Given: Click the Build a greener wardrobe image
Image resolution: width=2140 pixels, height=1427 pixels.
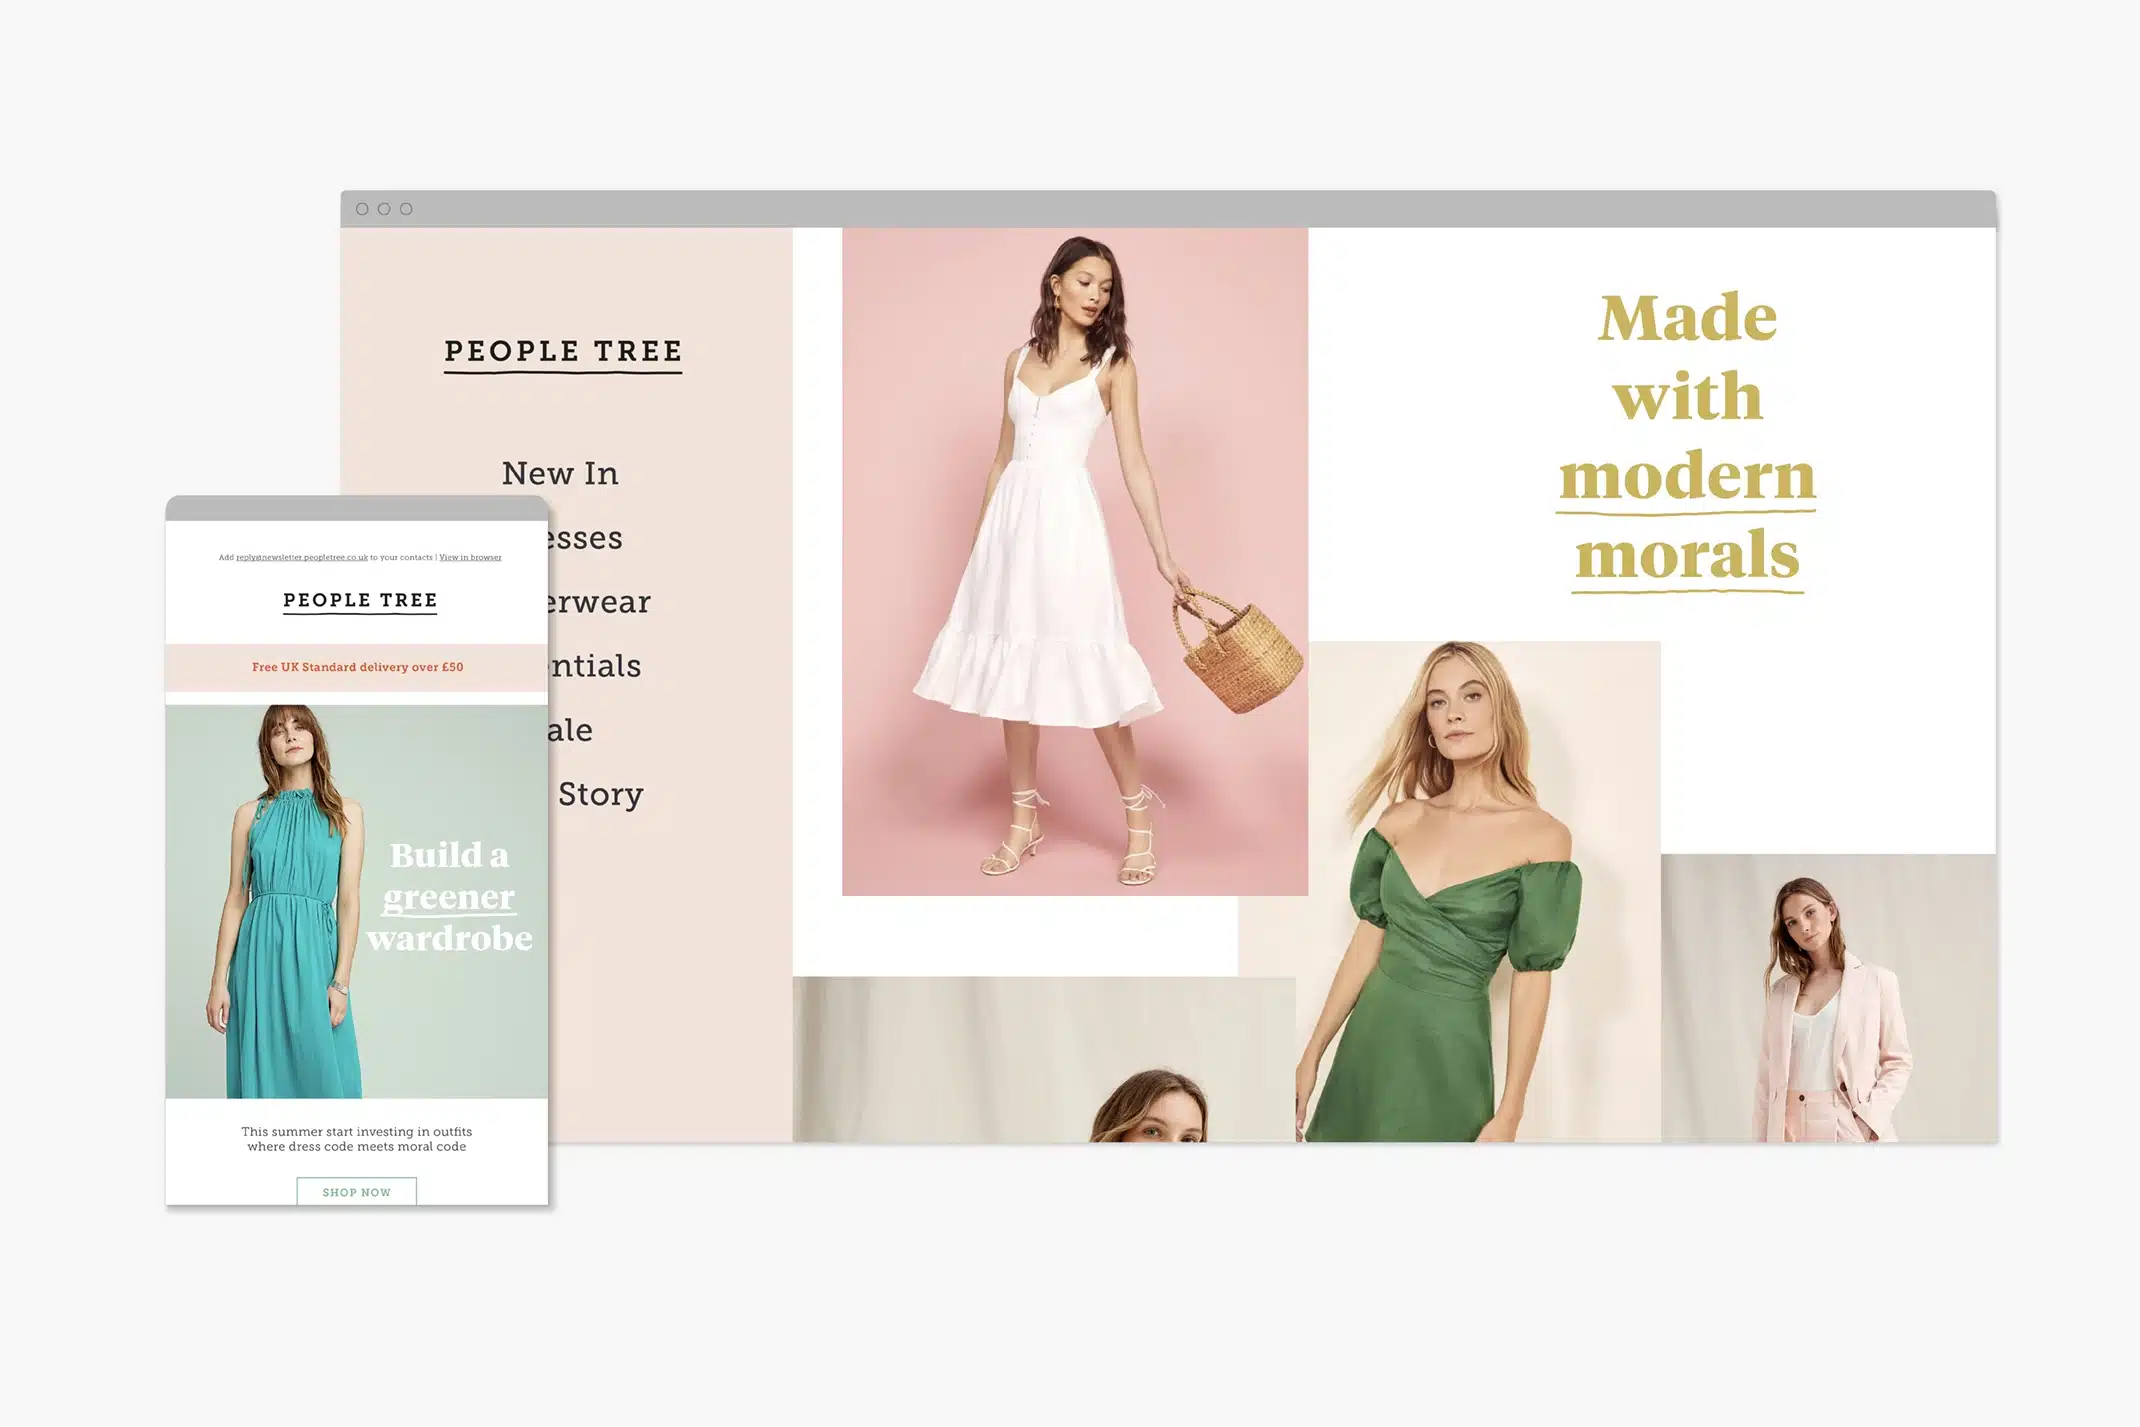Looking at the screenshot, I should 357,900.
